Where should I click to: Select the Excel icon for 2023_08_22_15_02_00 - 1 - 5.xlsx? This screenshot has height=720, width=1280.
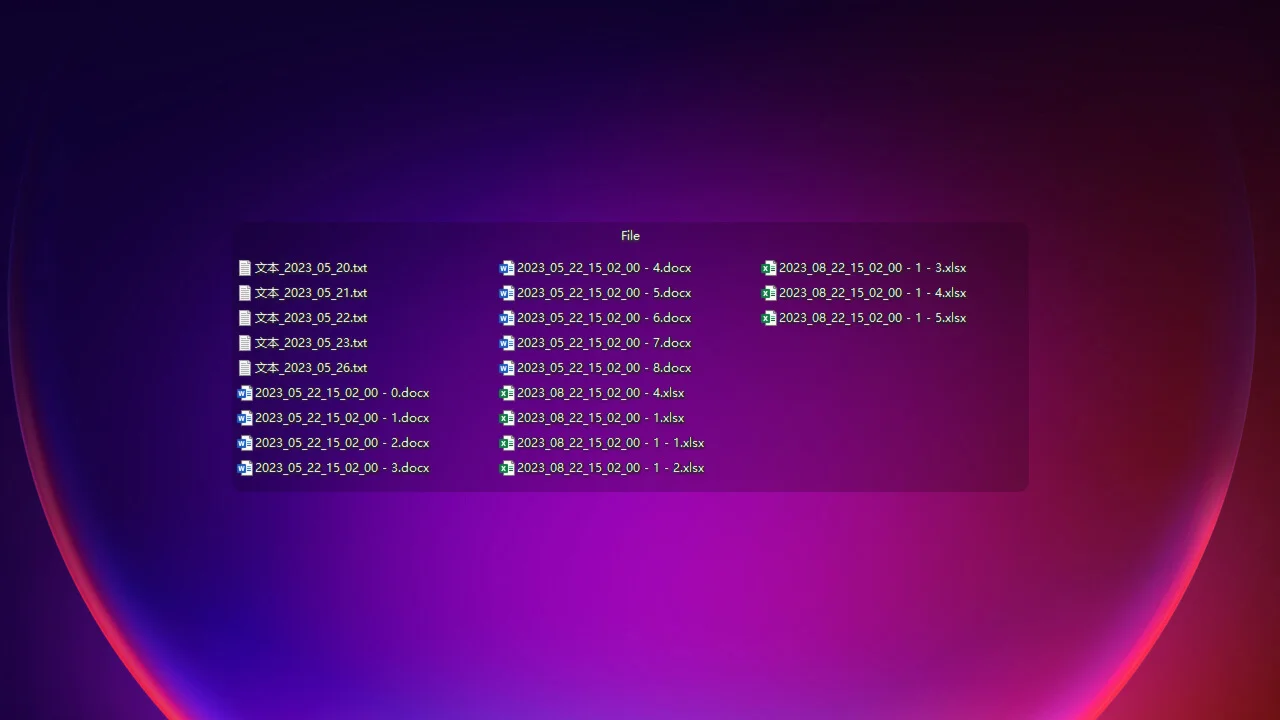[x=769, y=318]
